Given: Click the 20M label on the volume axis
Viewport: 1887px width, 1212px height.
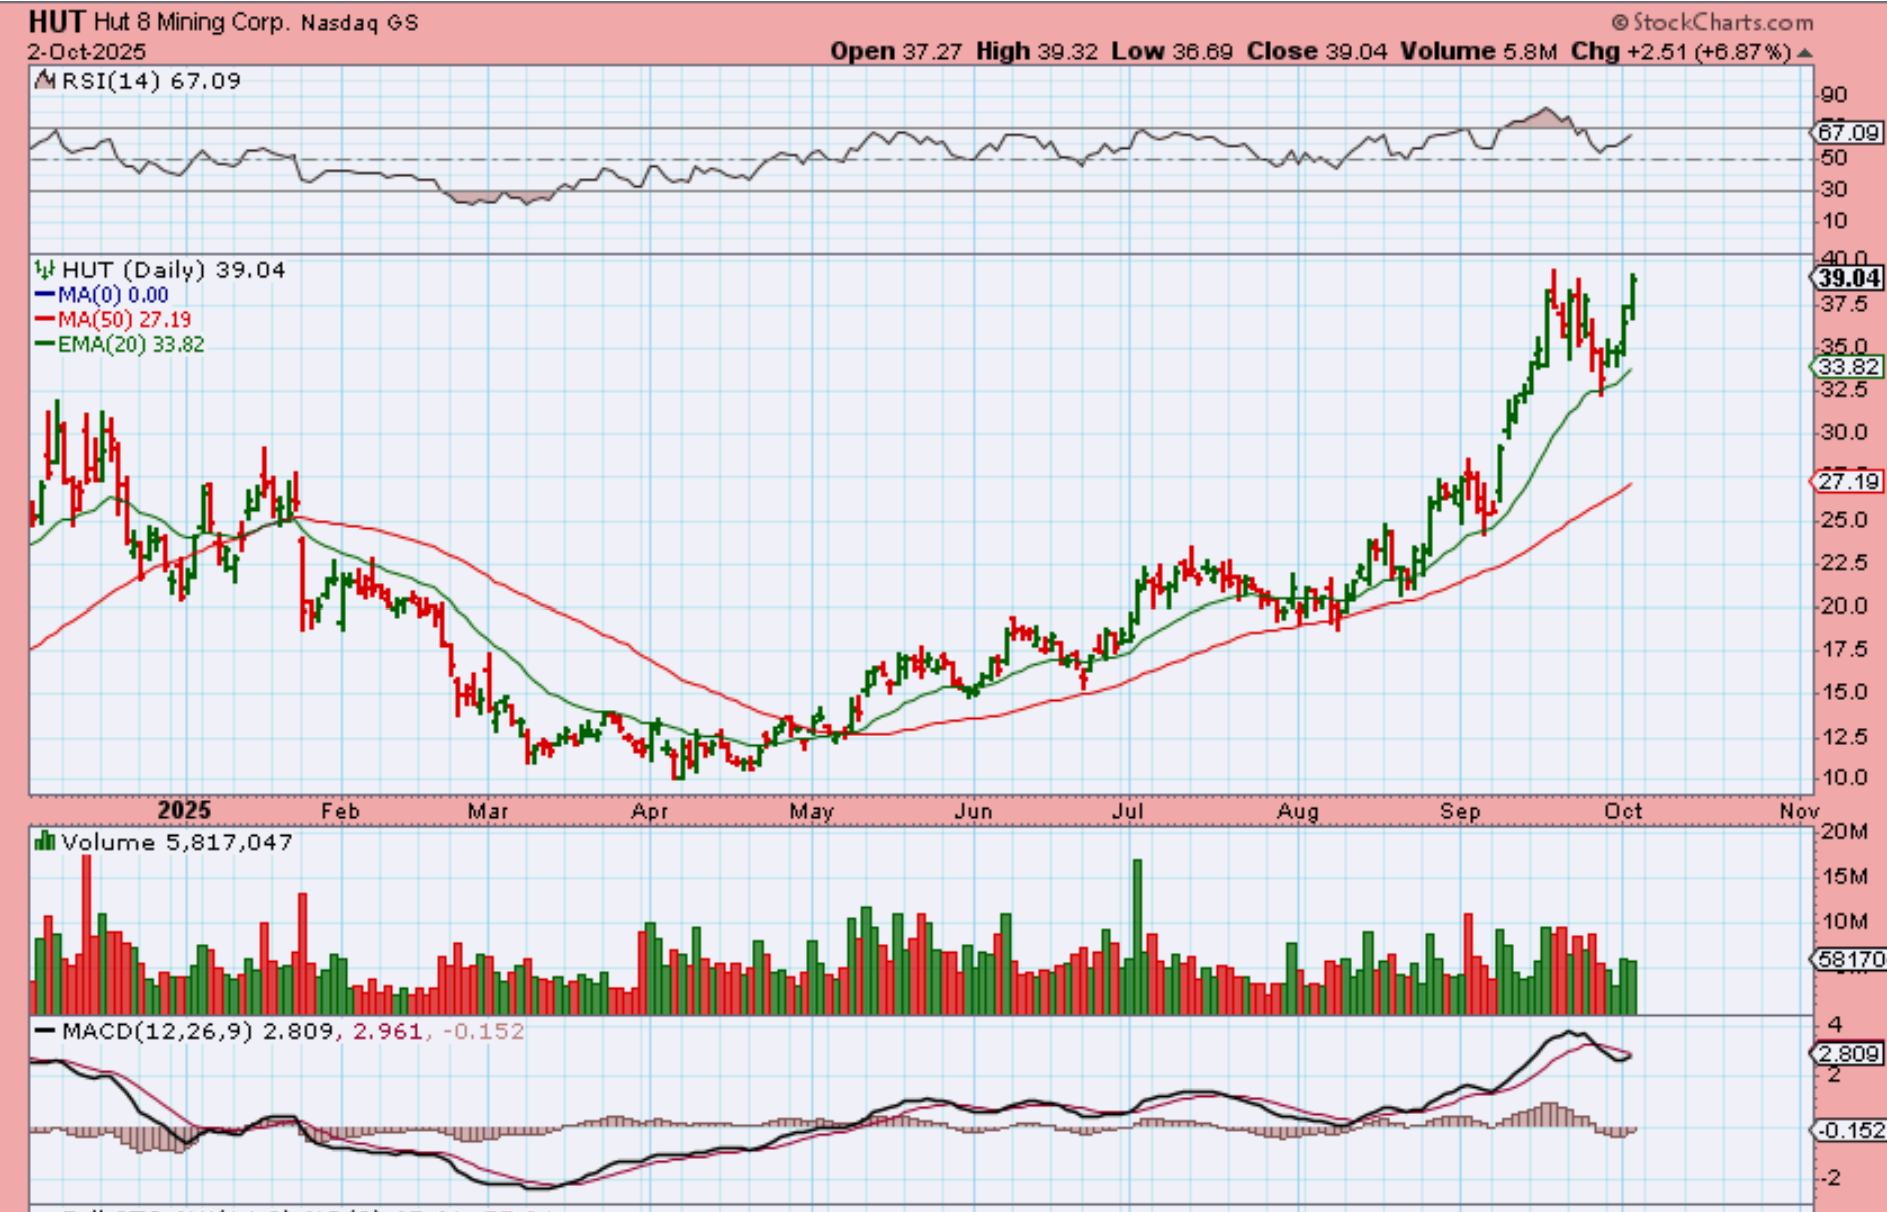Looking at the screenshot, I should point(1844,832).
